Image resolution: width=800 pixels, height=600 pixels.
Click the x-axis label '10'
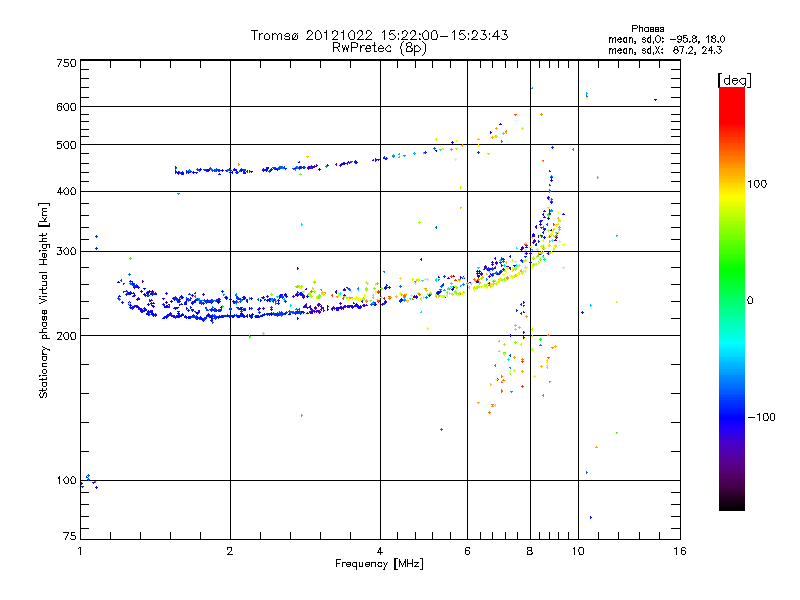coord(578,551)
